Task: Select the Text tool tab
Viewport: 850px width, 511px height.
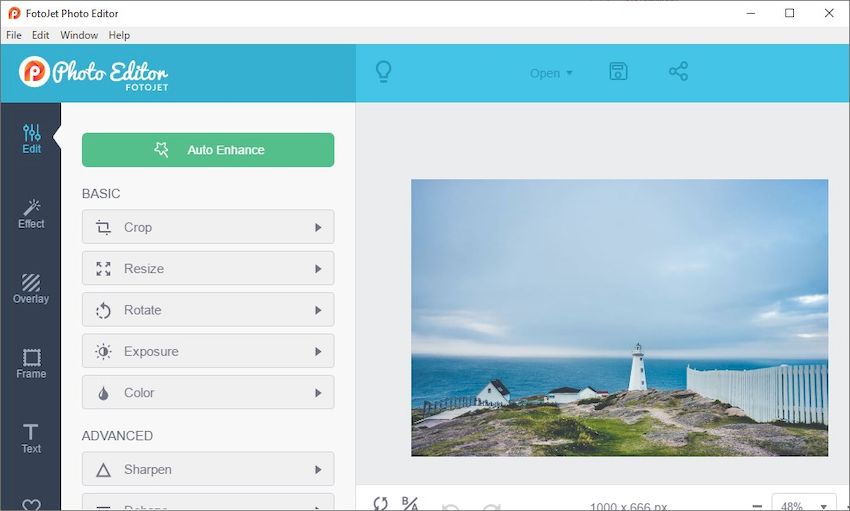Action: click(x=31, y=438)
